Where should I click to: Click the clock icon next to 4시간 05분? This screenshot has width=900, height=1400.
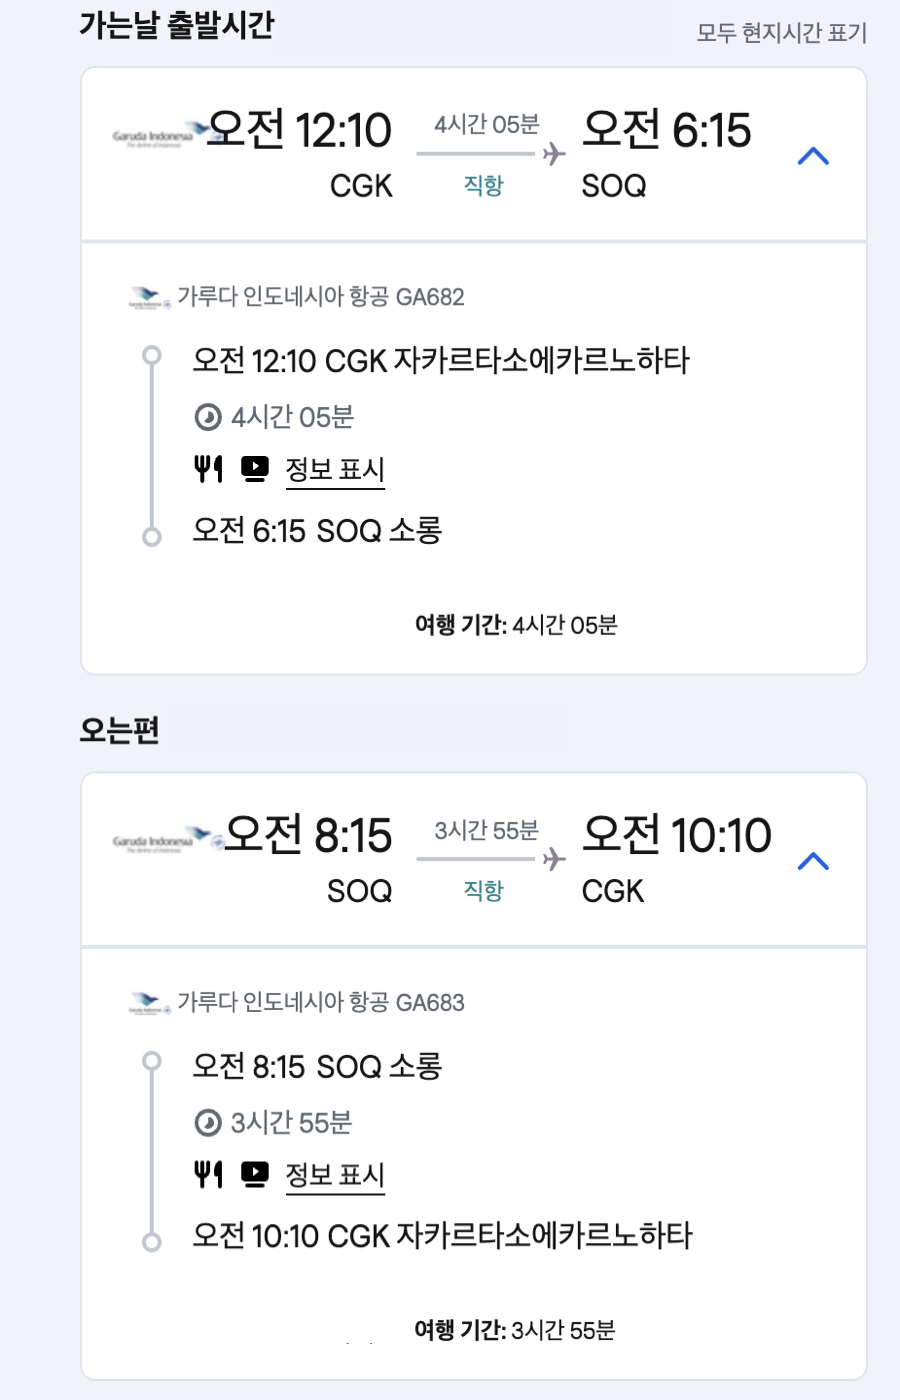[208, 417]
